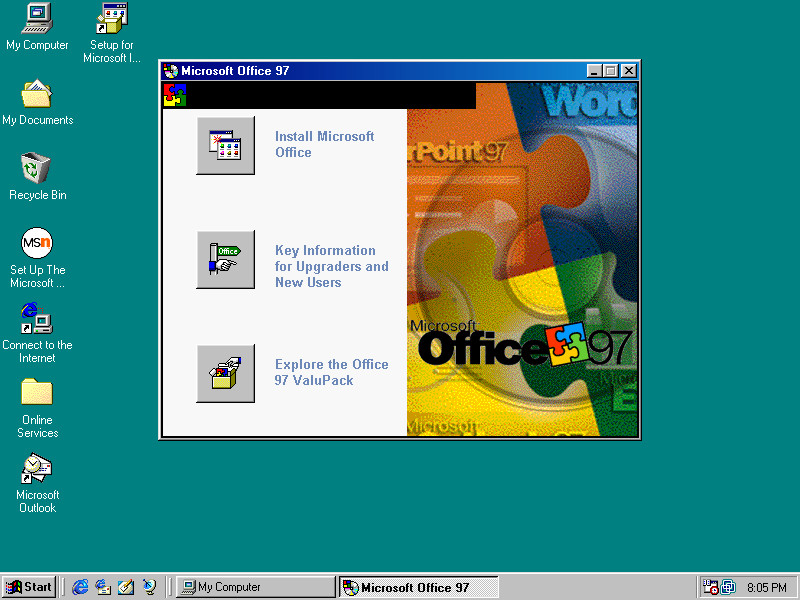
Task: Click the blue tray icon beside the clock
Action: [x=728, y=587]
